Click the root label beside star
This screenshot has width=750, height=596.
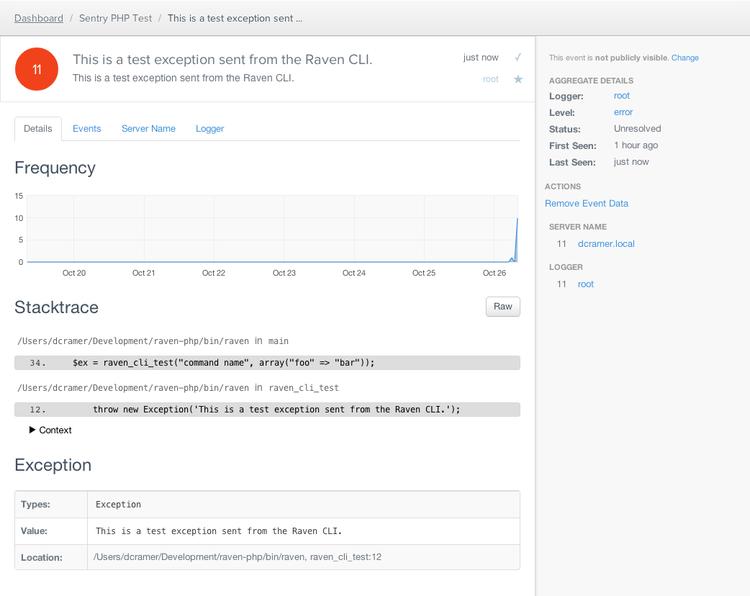click(490, 79)
